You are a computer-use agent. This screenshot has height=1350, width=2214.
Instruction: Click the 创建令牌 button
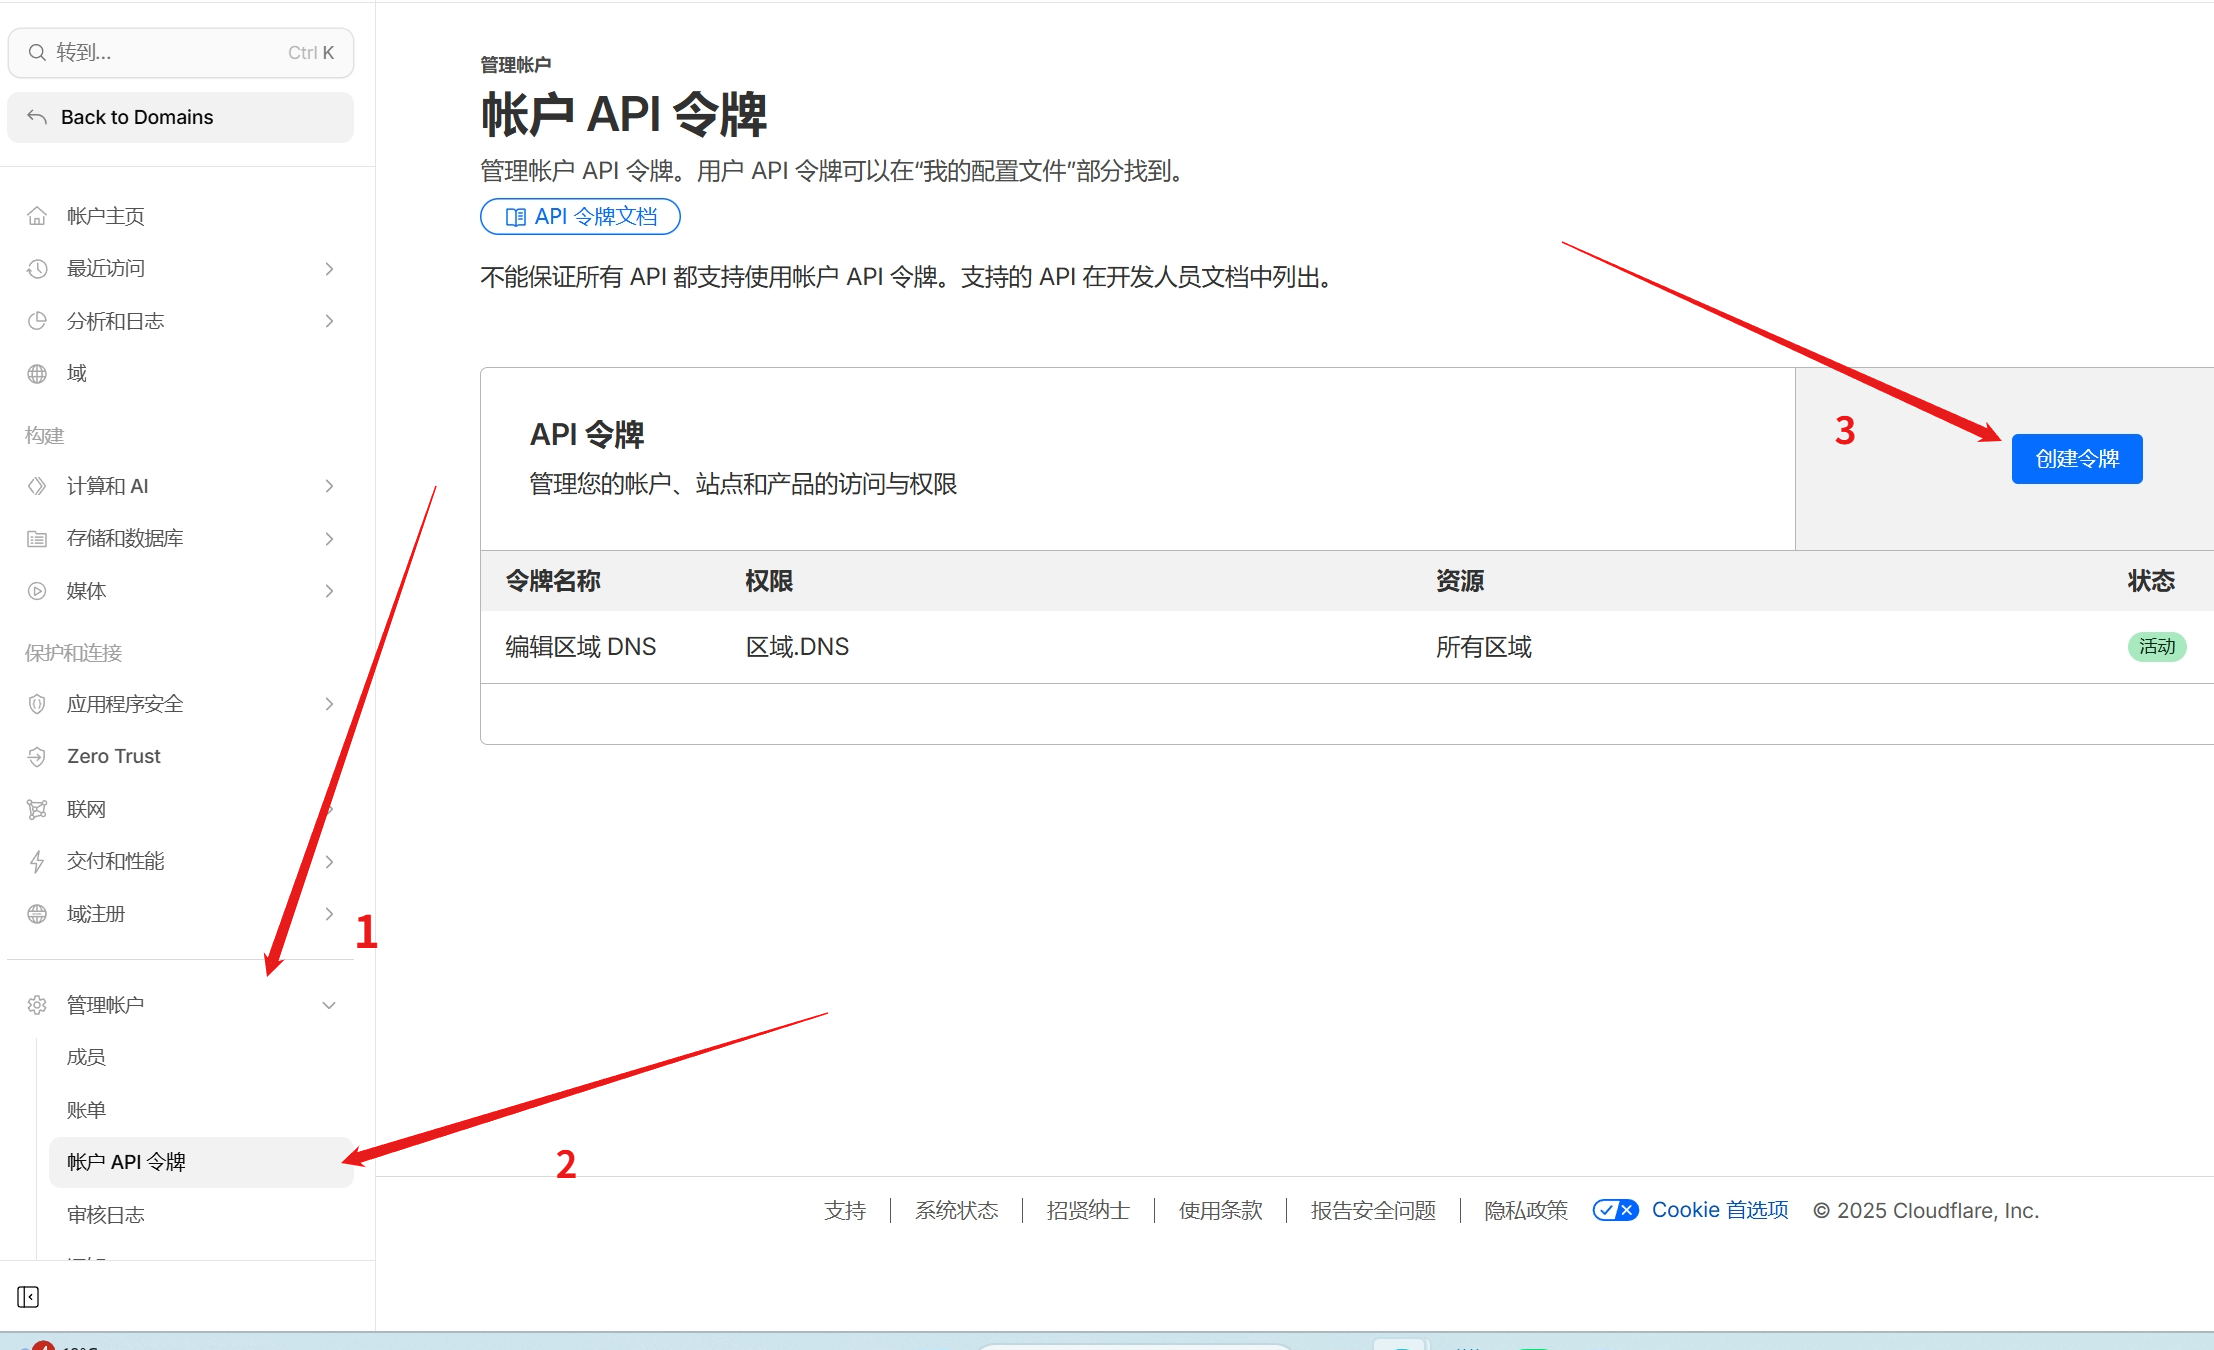(2076, 459)
